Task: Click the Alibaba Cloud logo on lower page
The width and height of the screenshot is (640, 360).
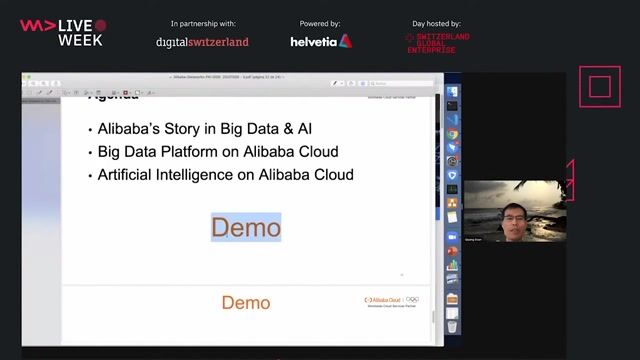Action: click(391, 302)
